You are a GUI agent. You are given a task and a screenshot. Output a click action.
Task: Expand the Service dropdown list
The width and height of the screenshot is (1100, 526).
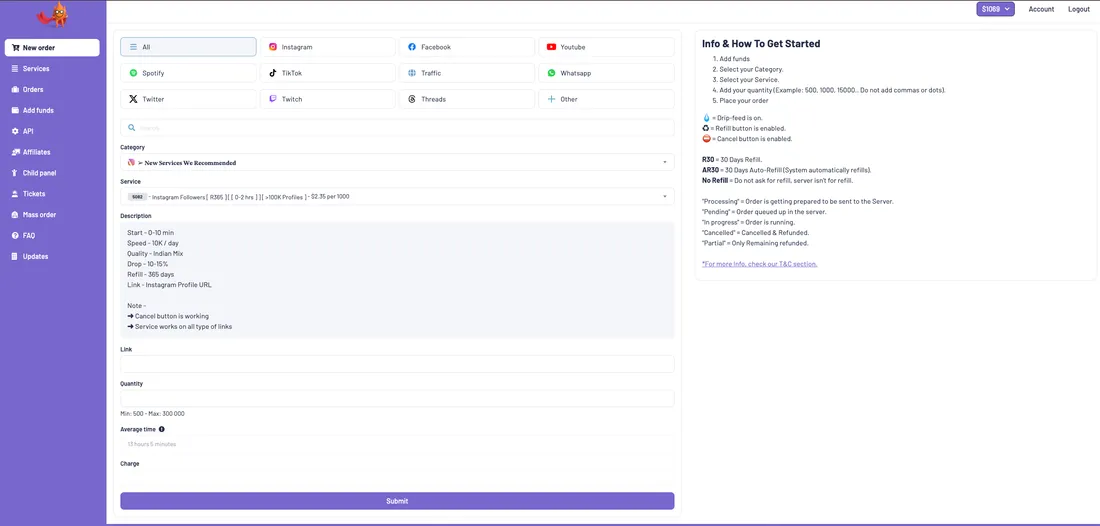[397, 196]
